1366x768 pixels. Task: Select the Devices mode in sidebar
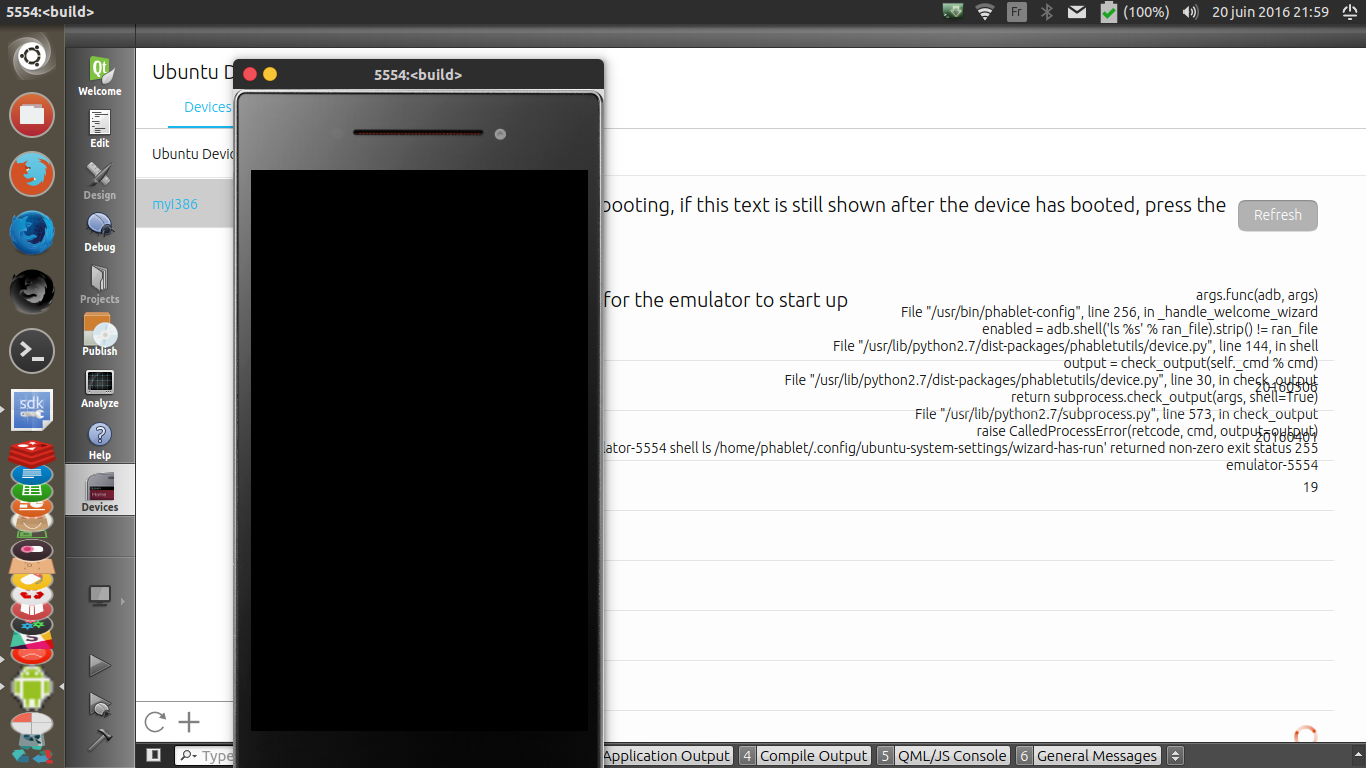[x=100, y=491]
